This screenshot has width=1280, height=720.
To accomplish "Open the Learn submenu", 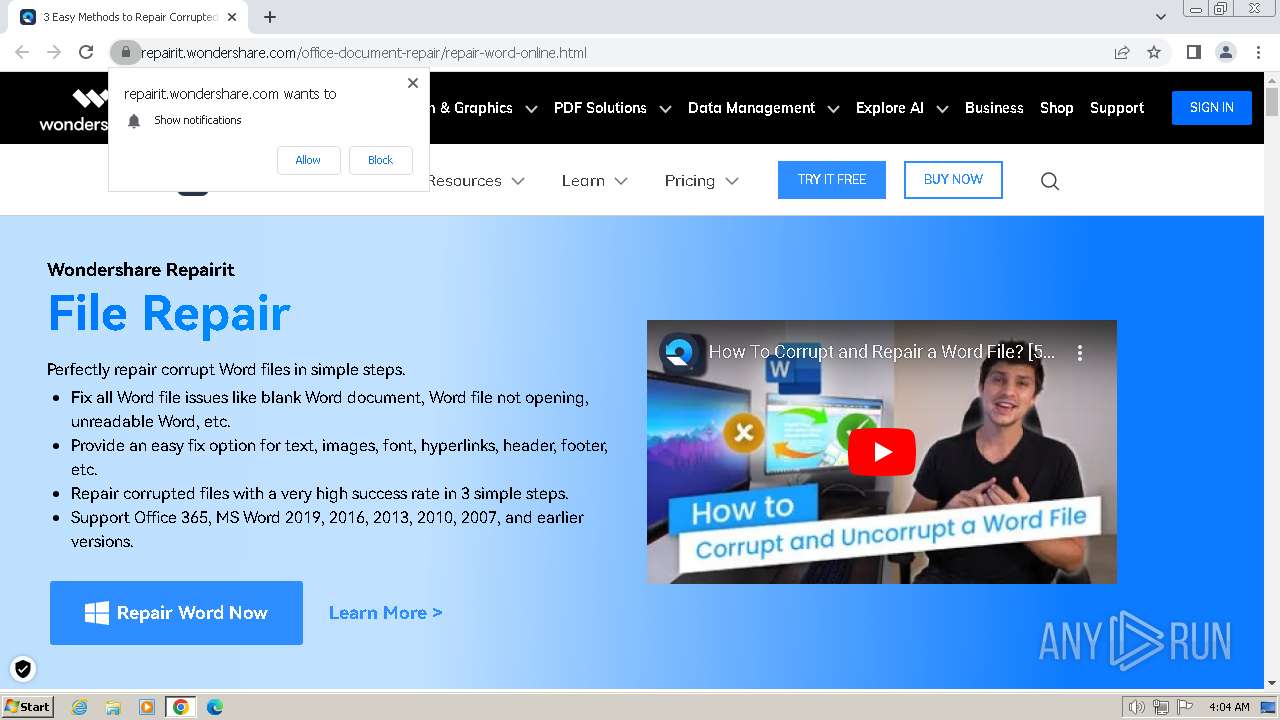I will pyautogui.click(x=583, y=181).
